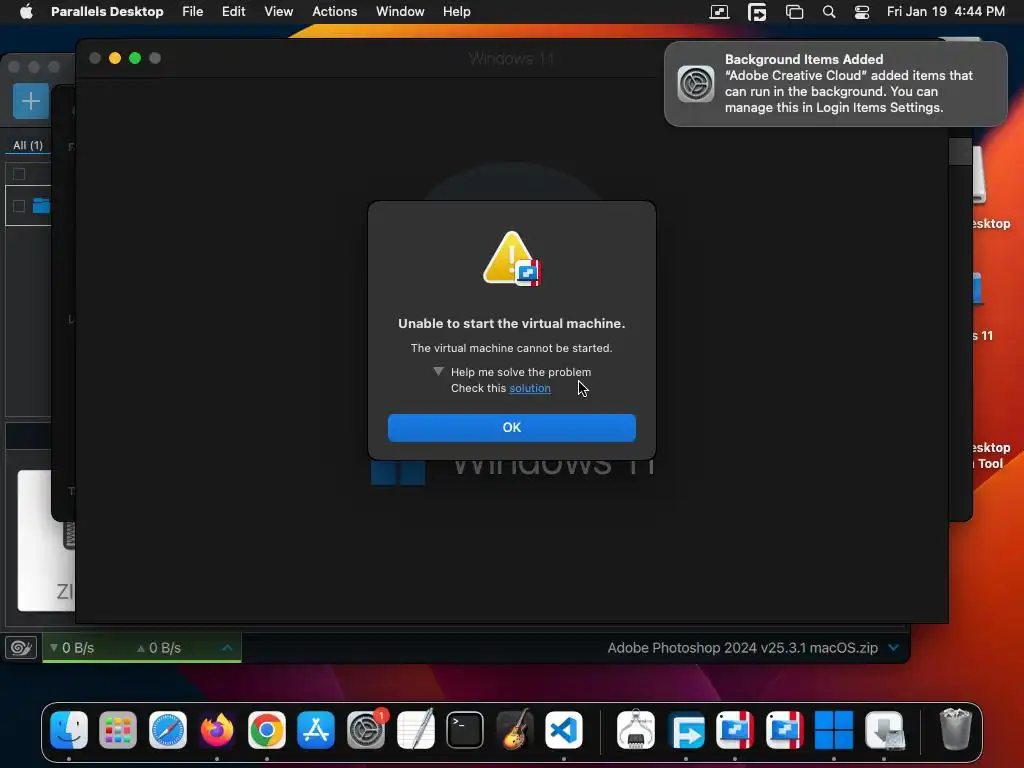Click OK in the error dialog

pos(511,427)
